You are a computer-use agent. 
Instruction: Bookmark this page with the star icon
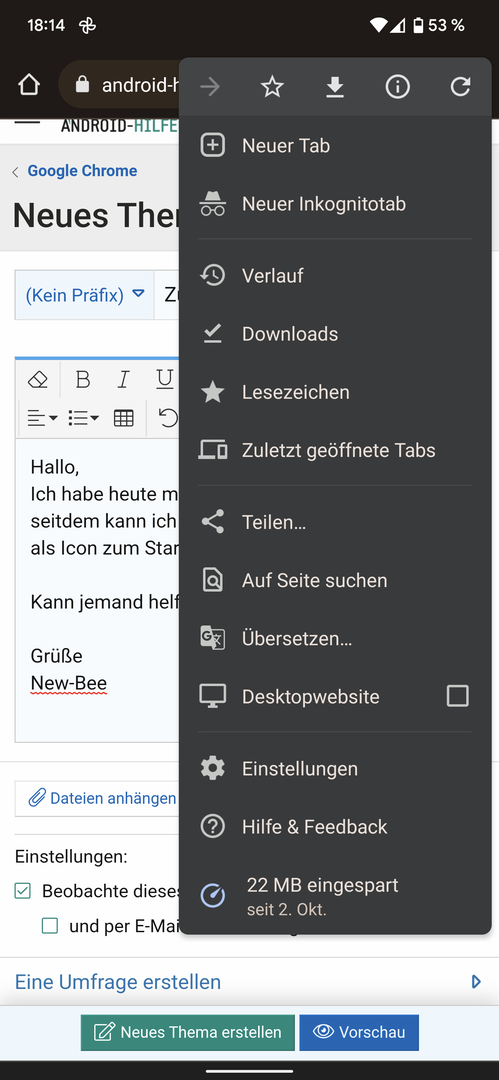click(272, 87)
